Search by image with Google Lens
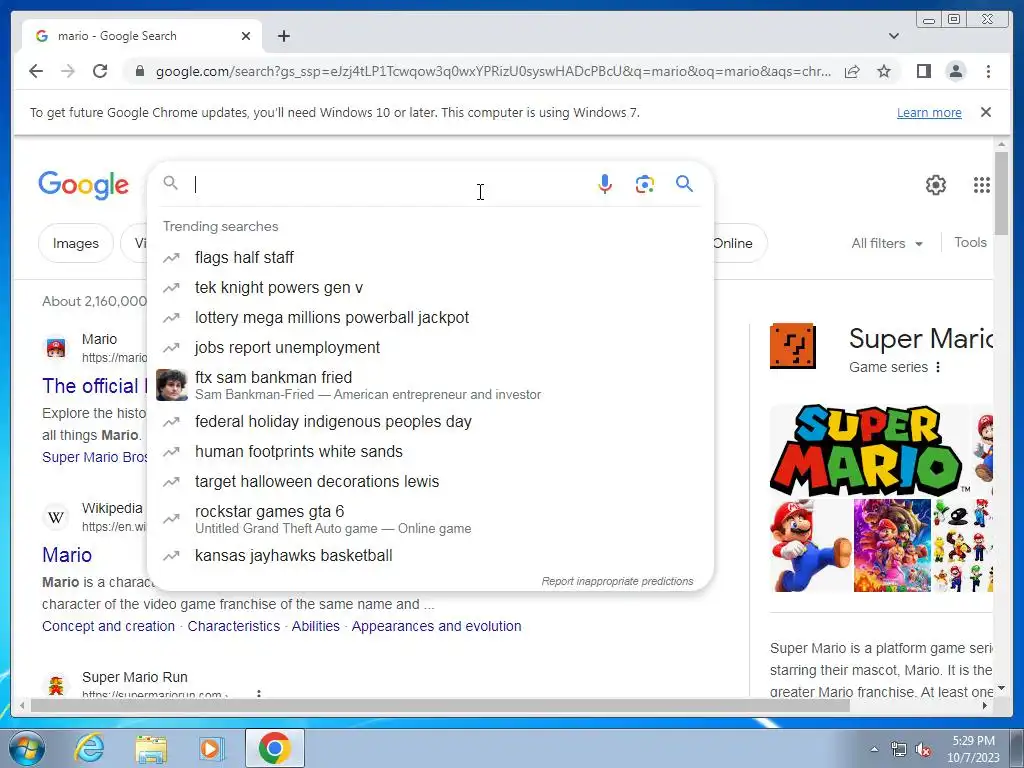The image size is (1024, 768). (645, 184)
